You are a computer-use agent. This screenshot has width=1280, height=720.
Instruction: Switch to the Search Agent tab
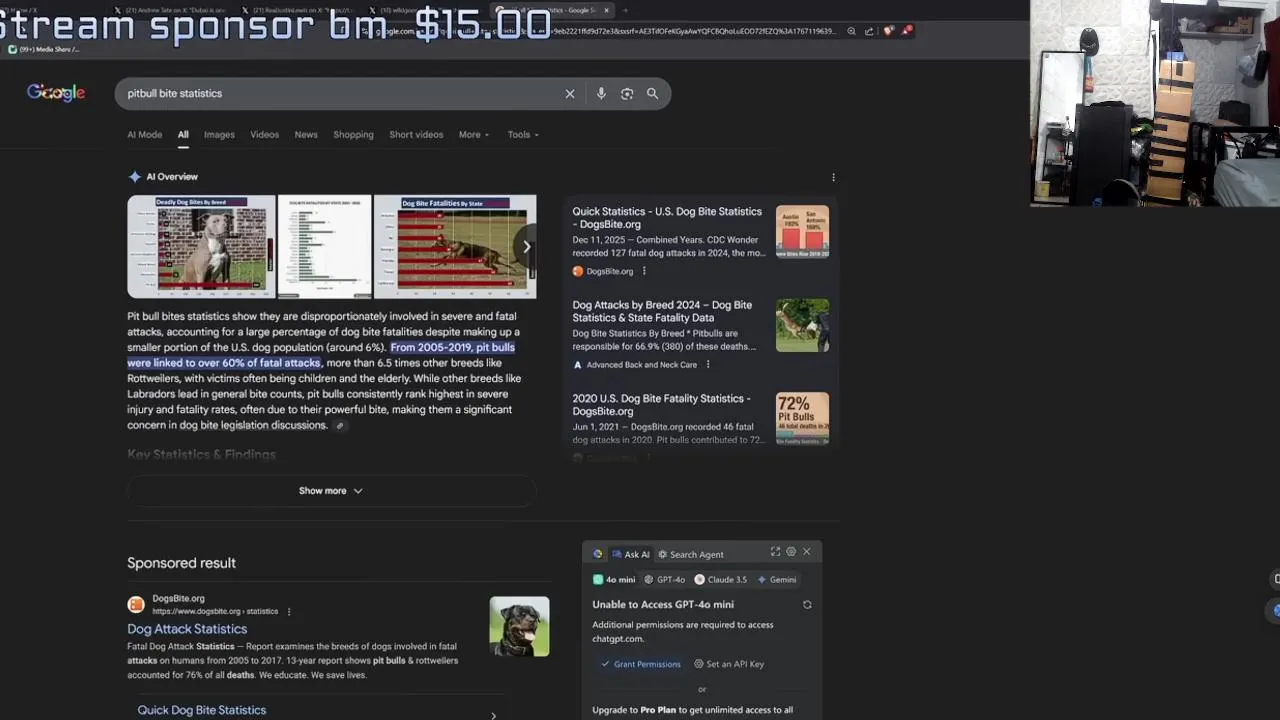click(690, 554)
